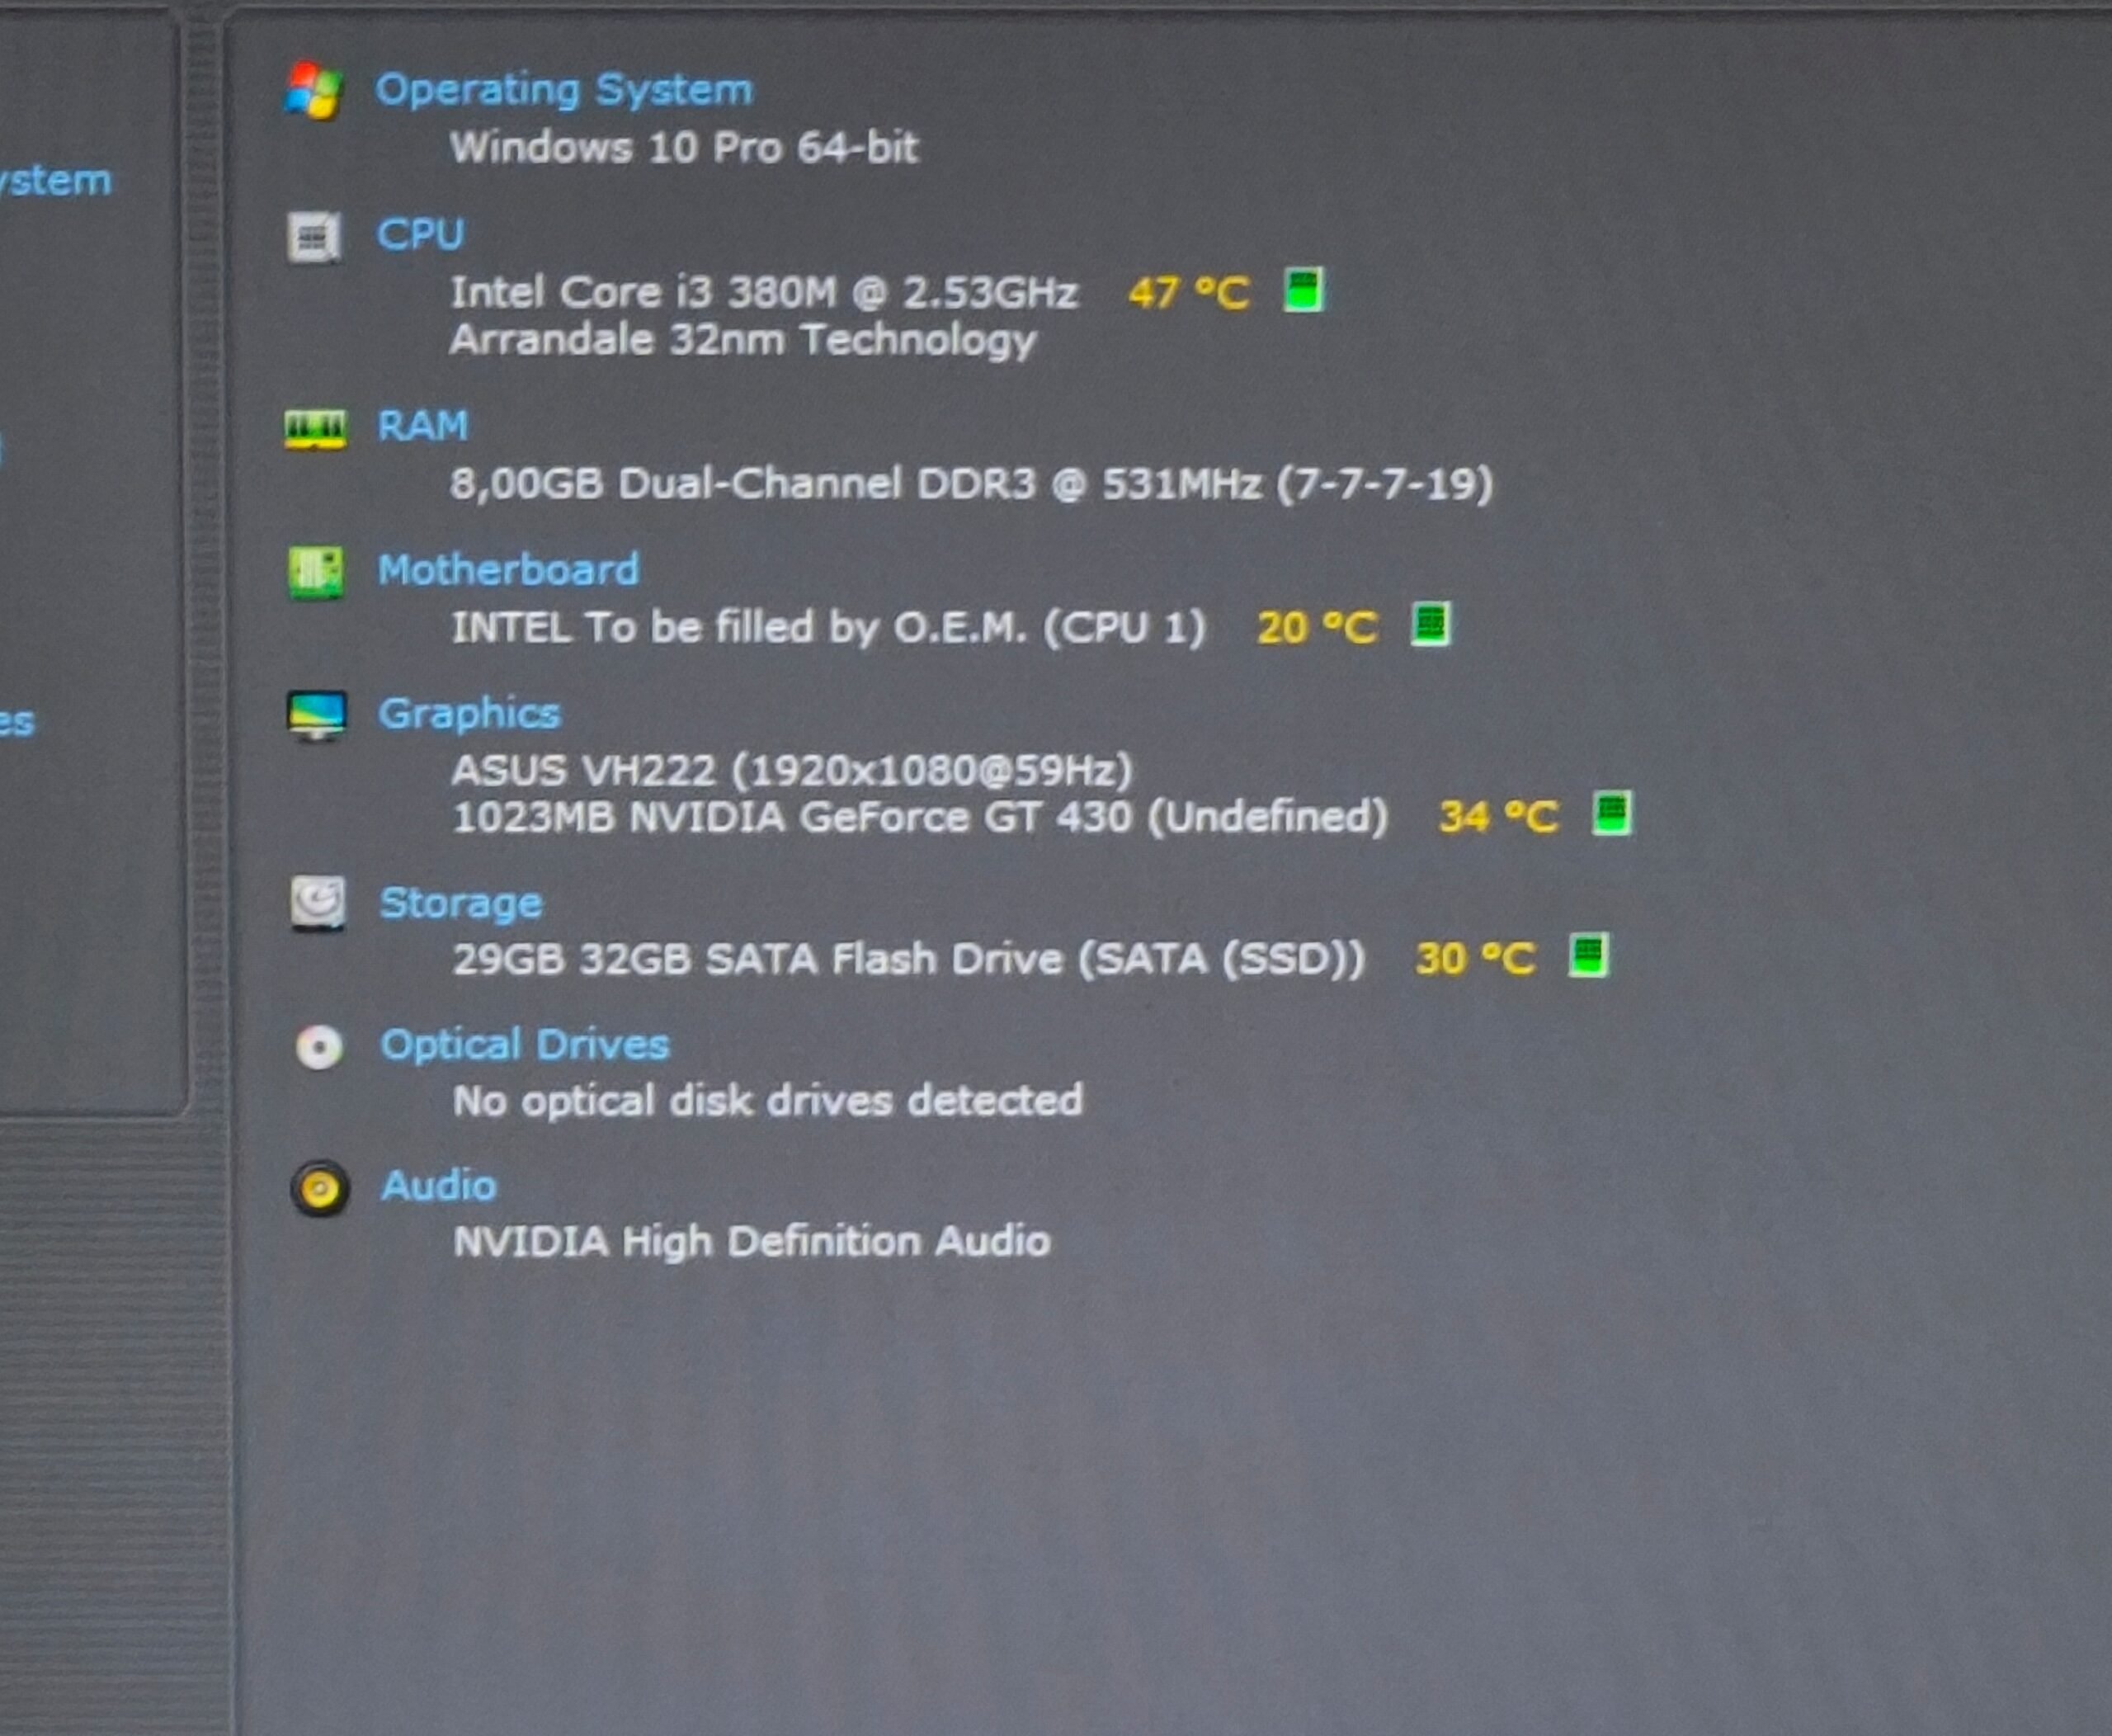Image resolution: width=2112 pixels, height=1736 pixels.
Task: Open the Storage section link
Action: coord(461,903)
